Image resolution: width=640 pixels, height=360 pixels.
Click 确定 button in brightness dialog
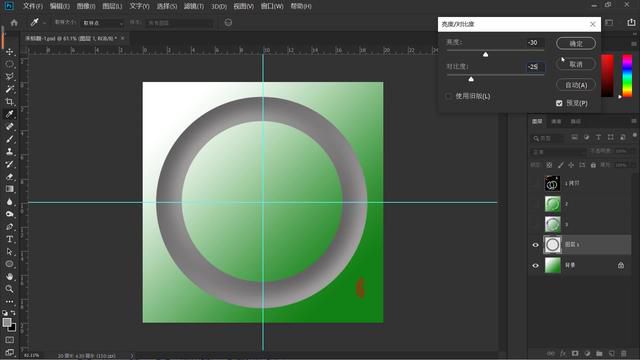pos(576,44)
